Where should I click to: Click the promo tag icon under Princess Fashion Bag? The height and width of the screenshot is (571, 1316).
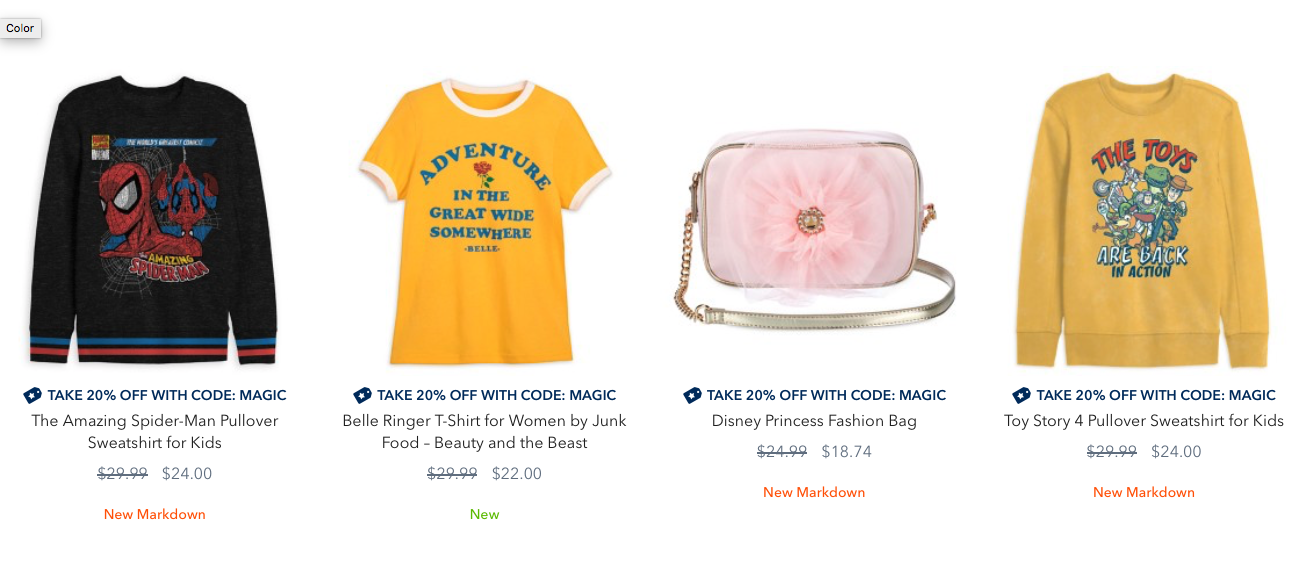click(x=693, y=395)
